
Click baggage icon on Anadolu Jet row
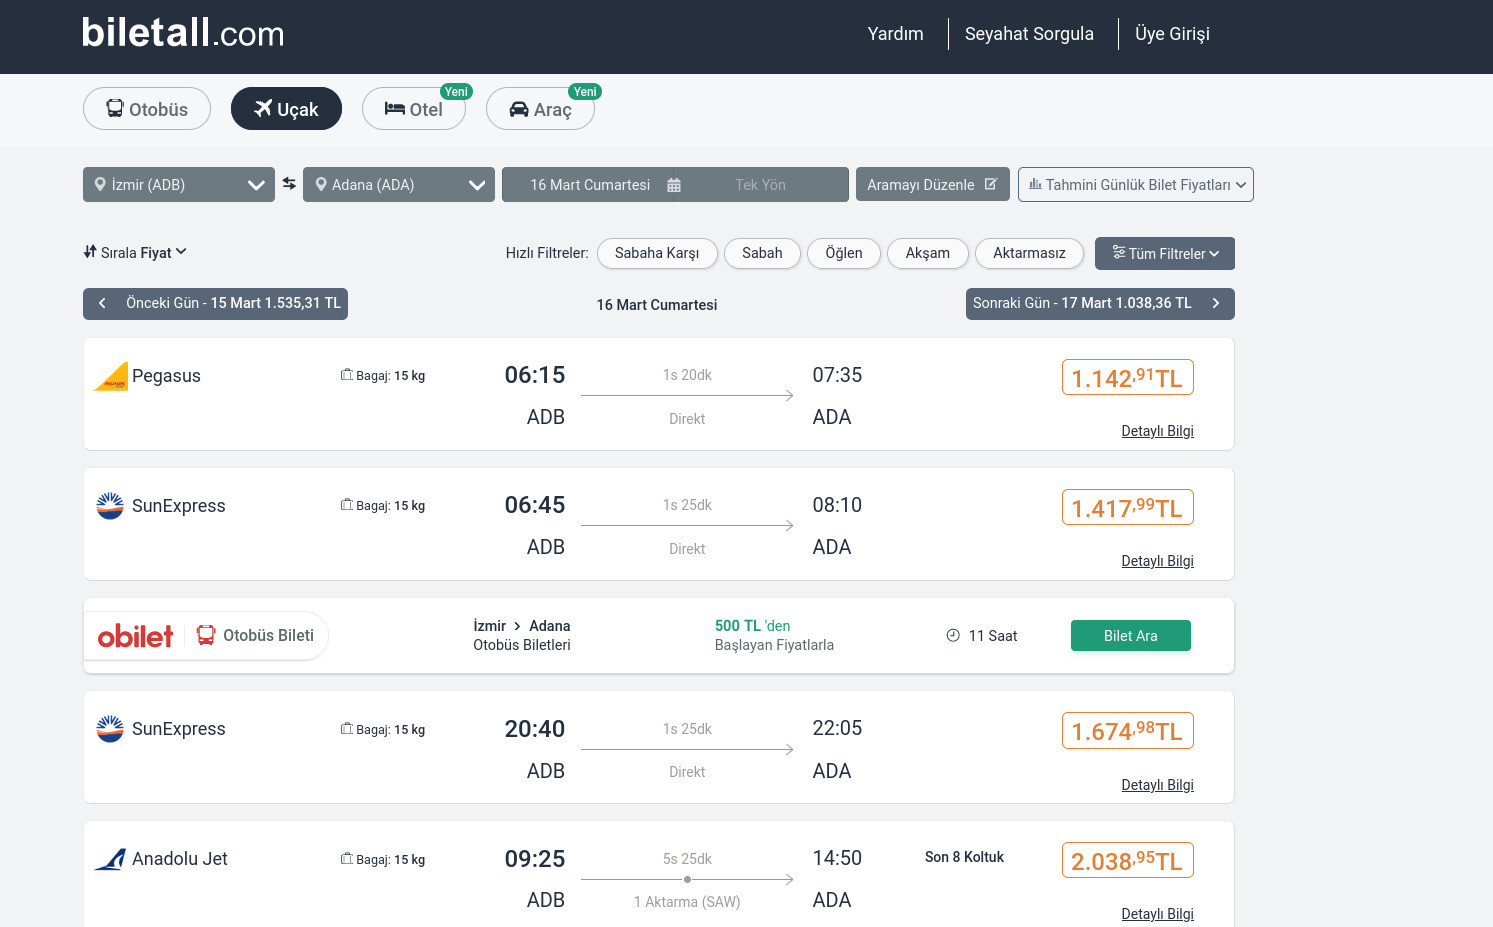[346, 859]
